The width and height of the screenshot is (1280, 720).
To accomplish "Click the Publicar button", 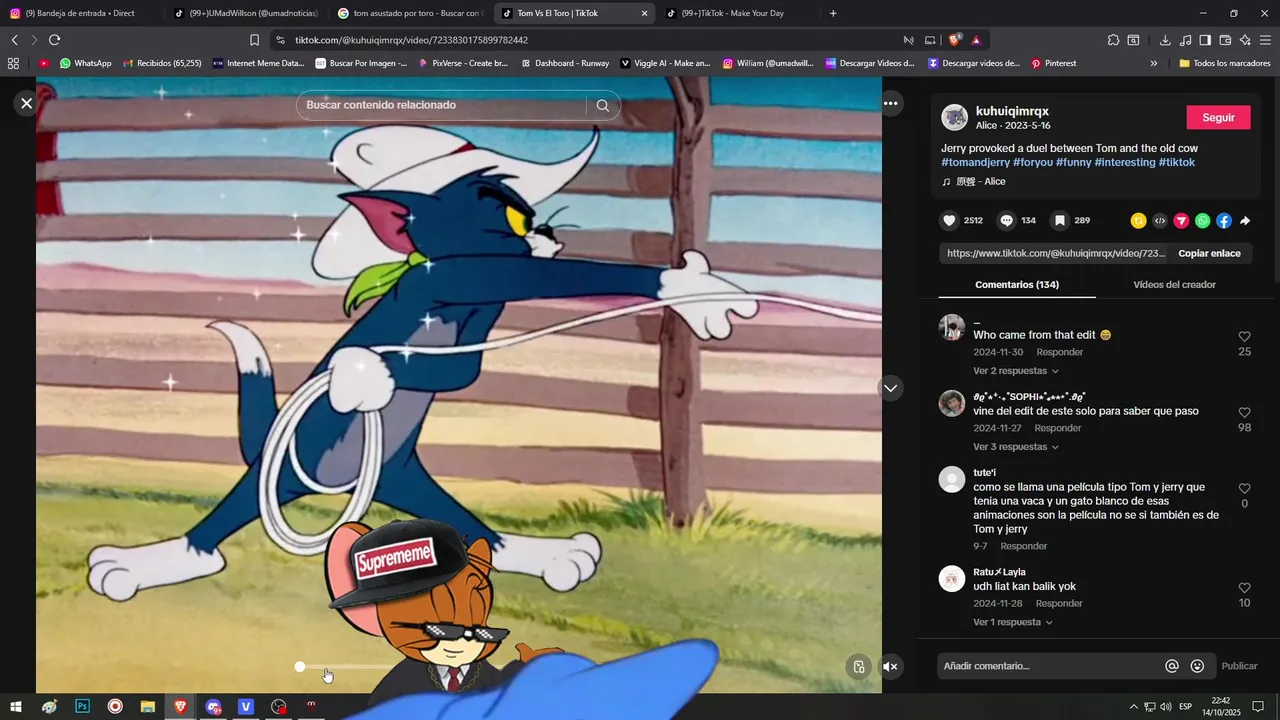I will pos(1239,666).
